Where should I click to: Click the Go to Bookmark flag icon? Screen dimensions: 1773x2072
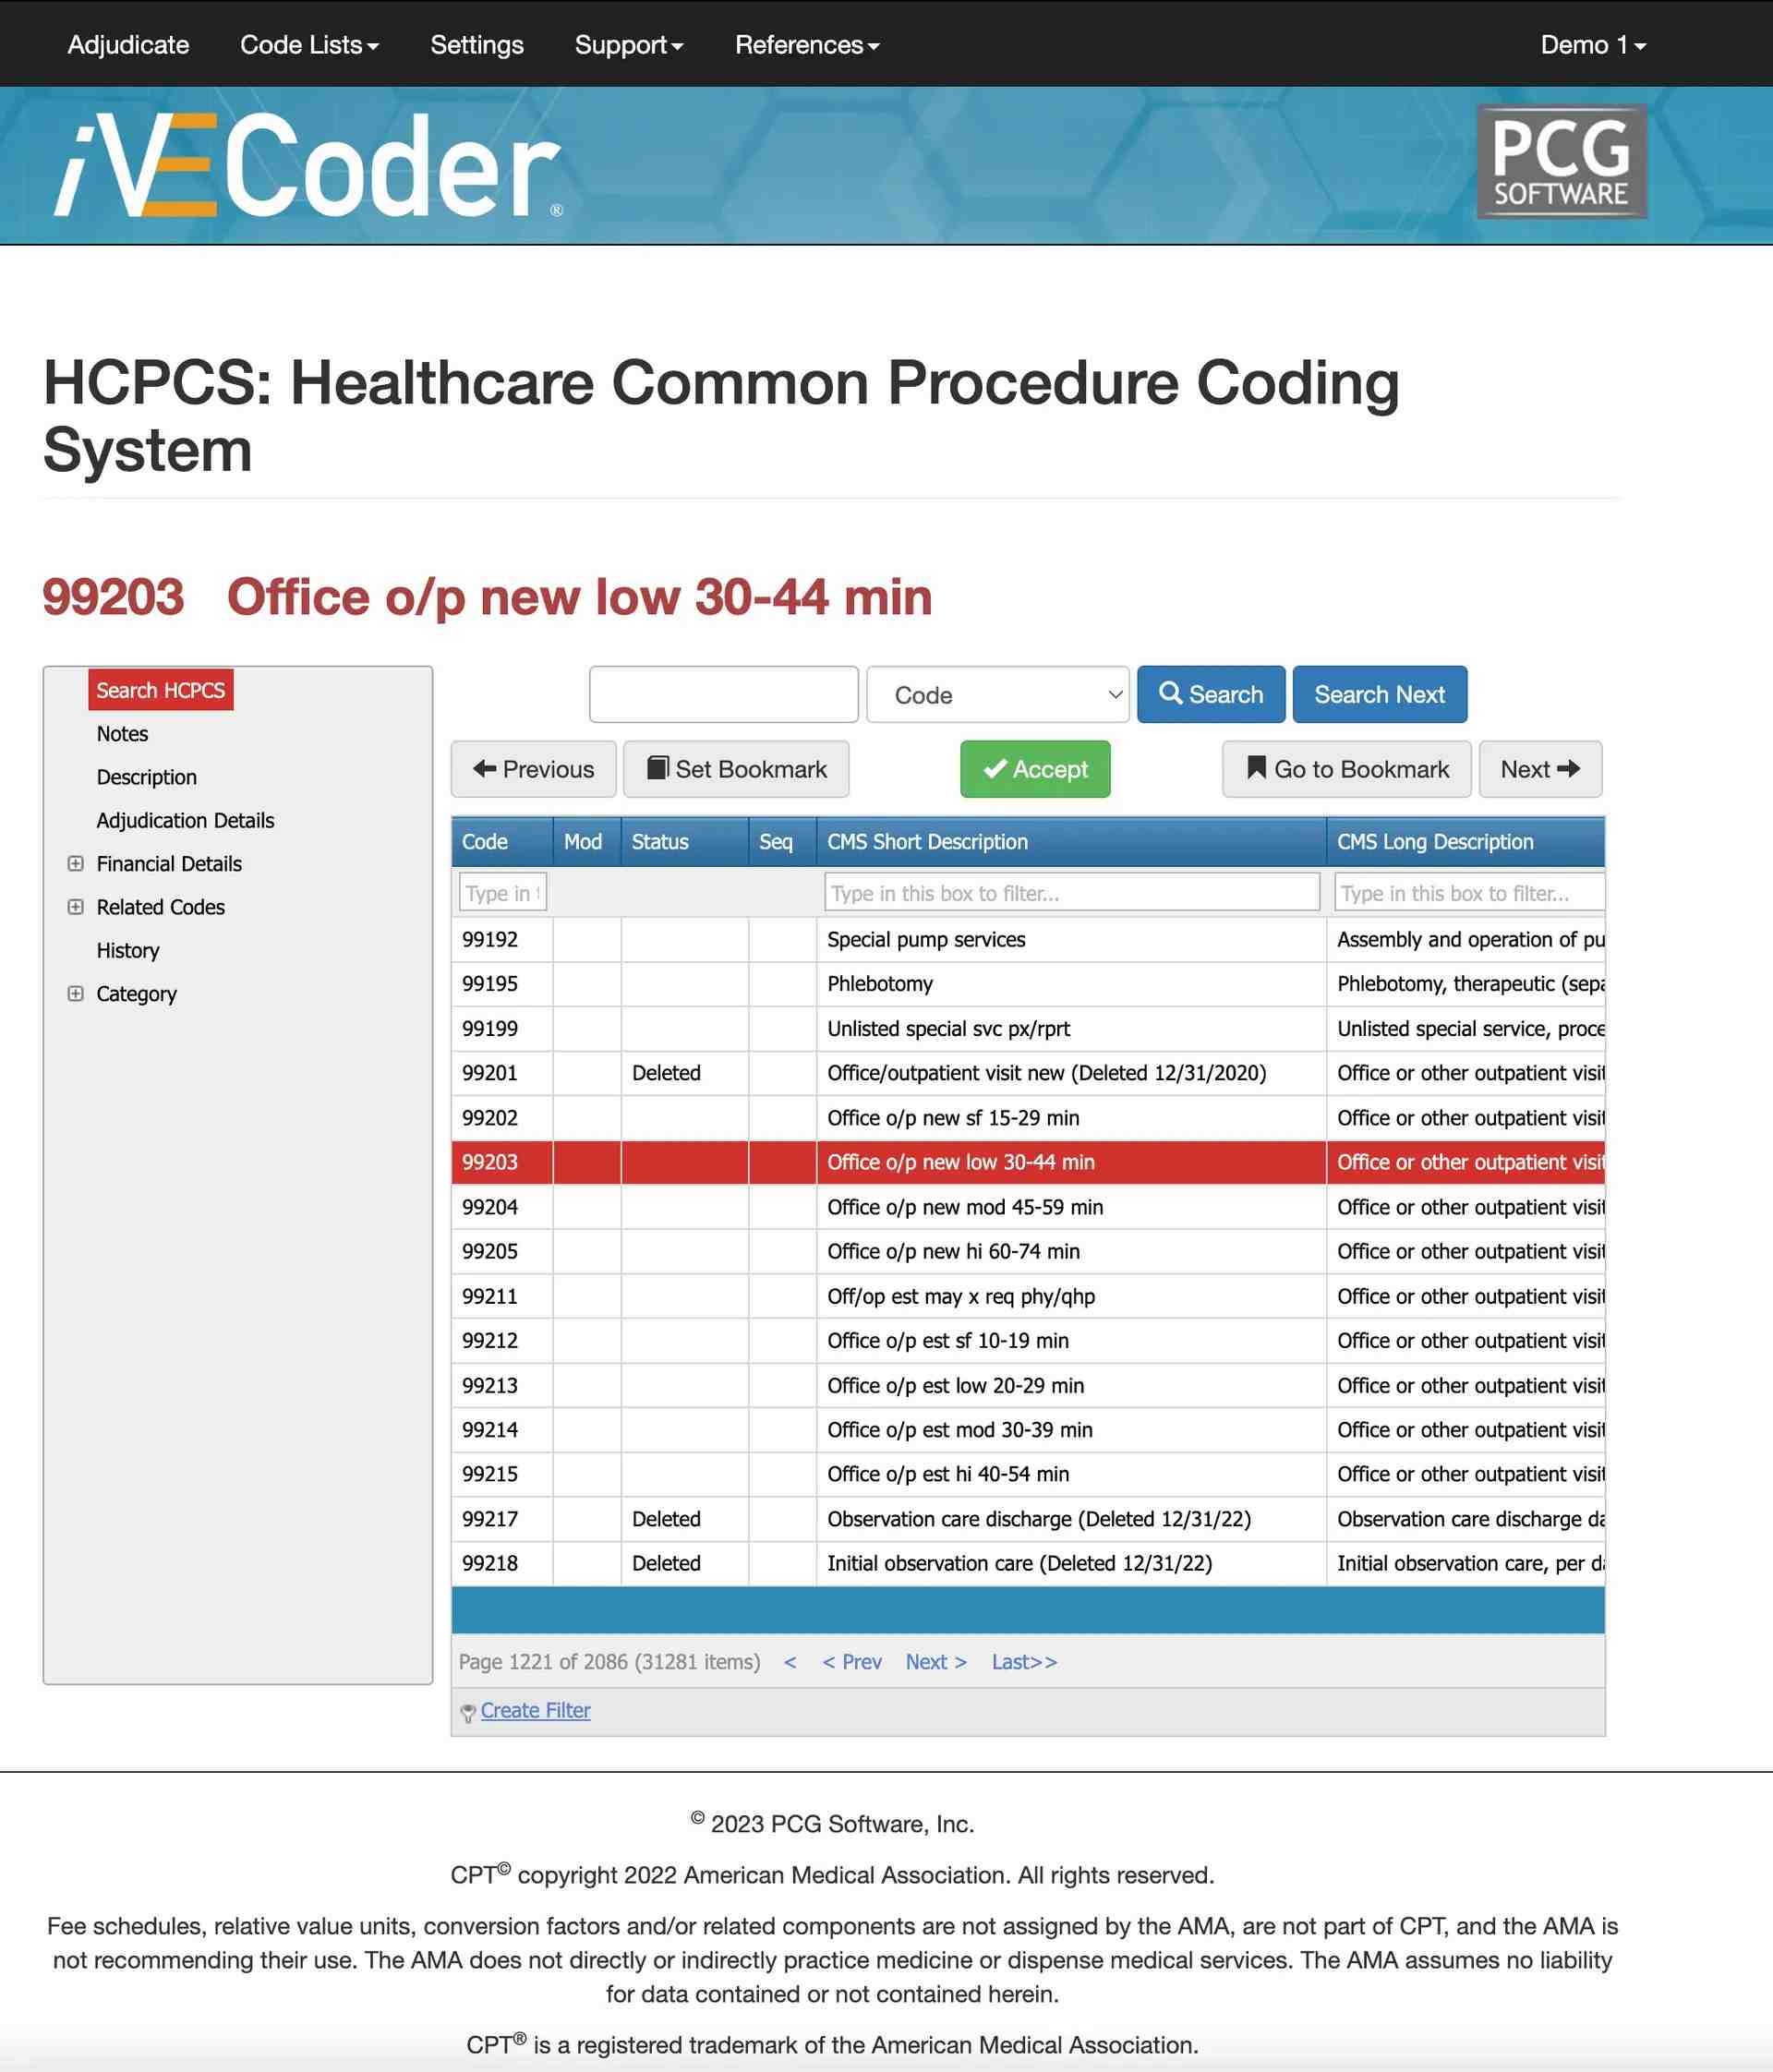(1254, 767)
